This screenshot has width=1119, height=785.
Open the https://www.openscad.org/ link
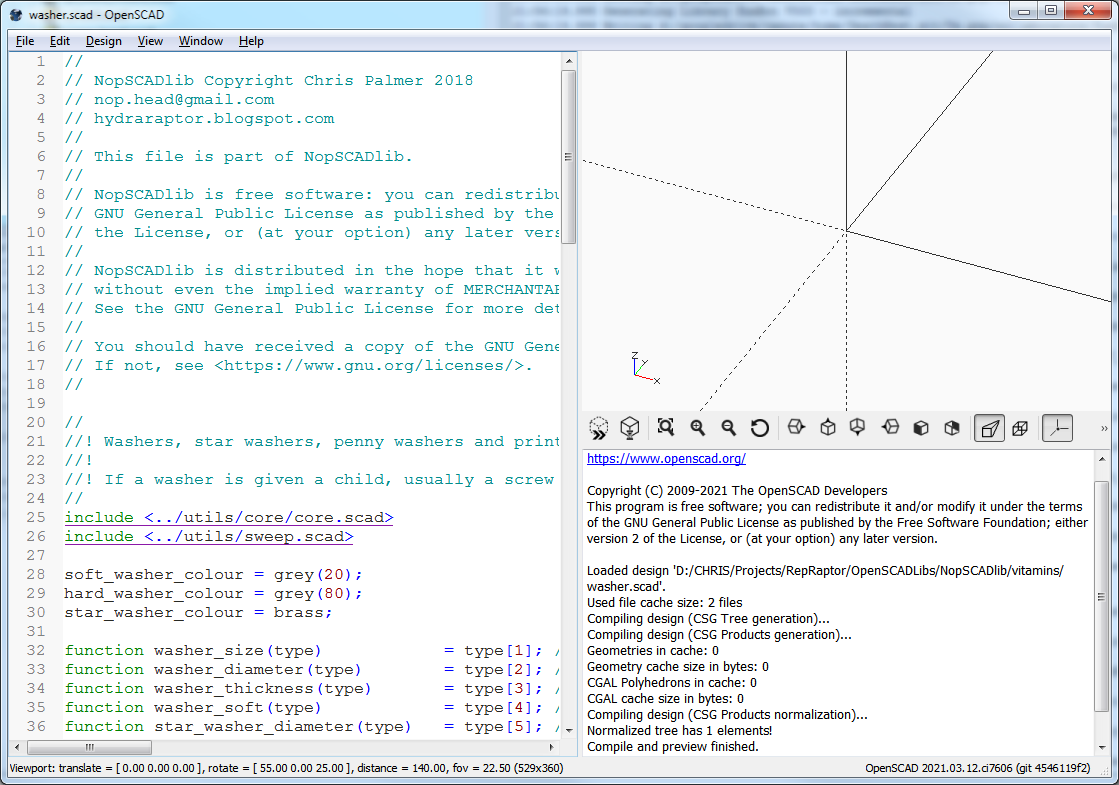[666, 459]
